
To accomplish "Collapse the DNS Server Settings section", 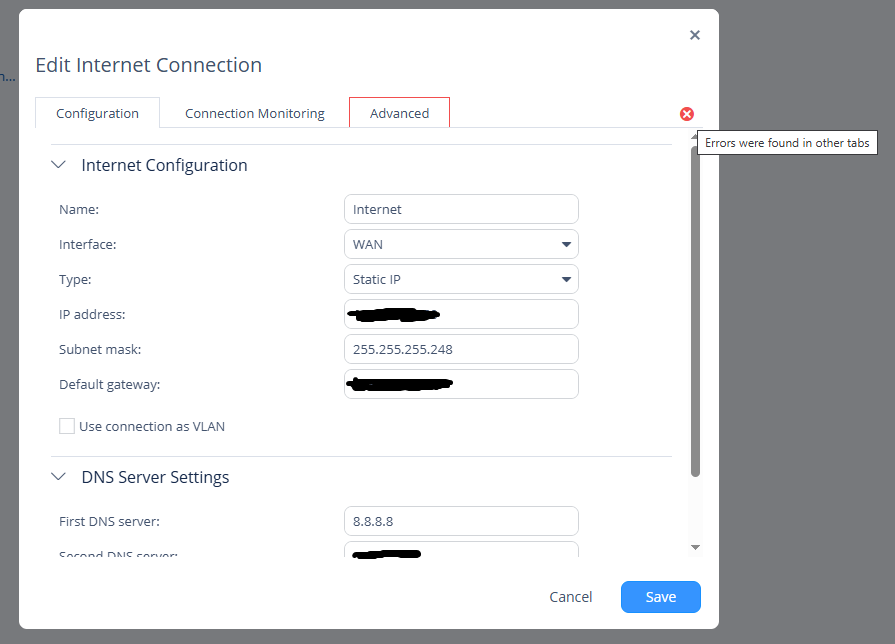I will click(59, 477).
